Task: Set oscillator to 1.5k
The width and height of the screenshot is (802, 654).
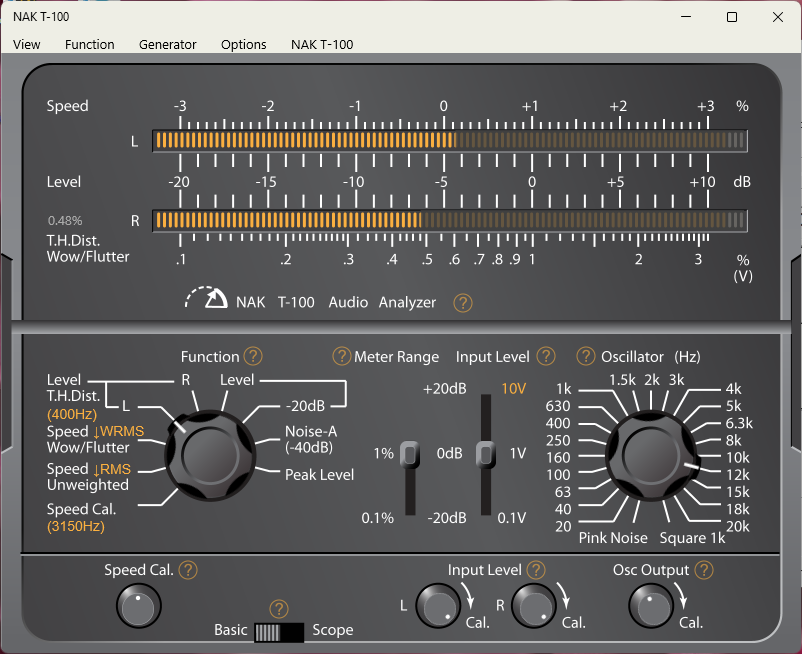Action: [622, 380]
